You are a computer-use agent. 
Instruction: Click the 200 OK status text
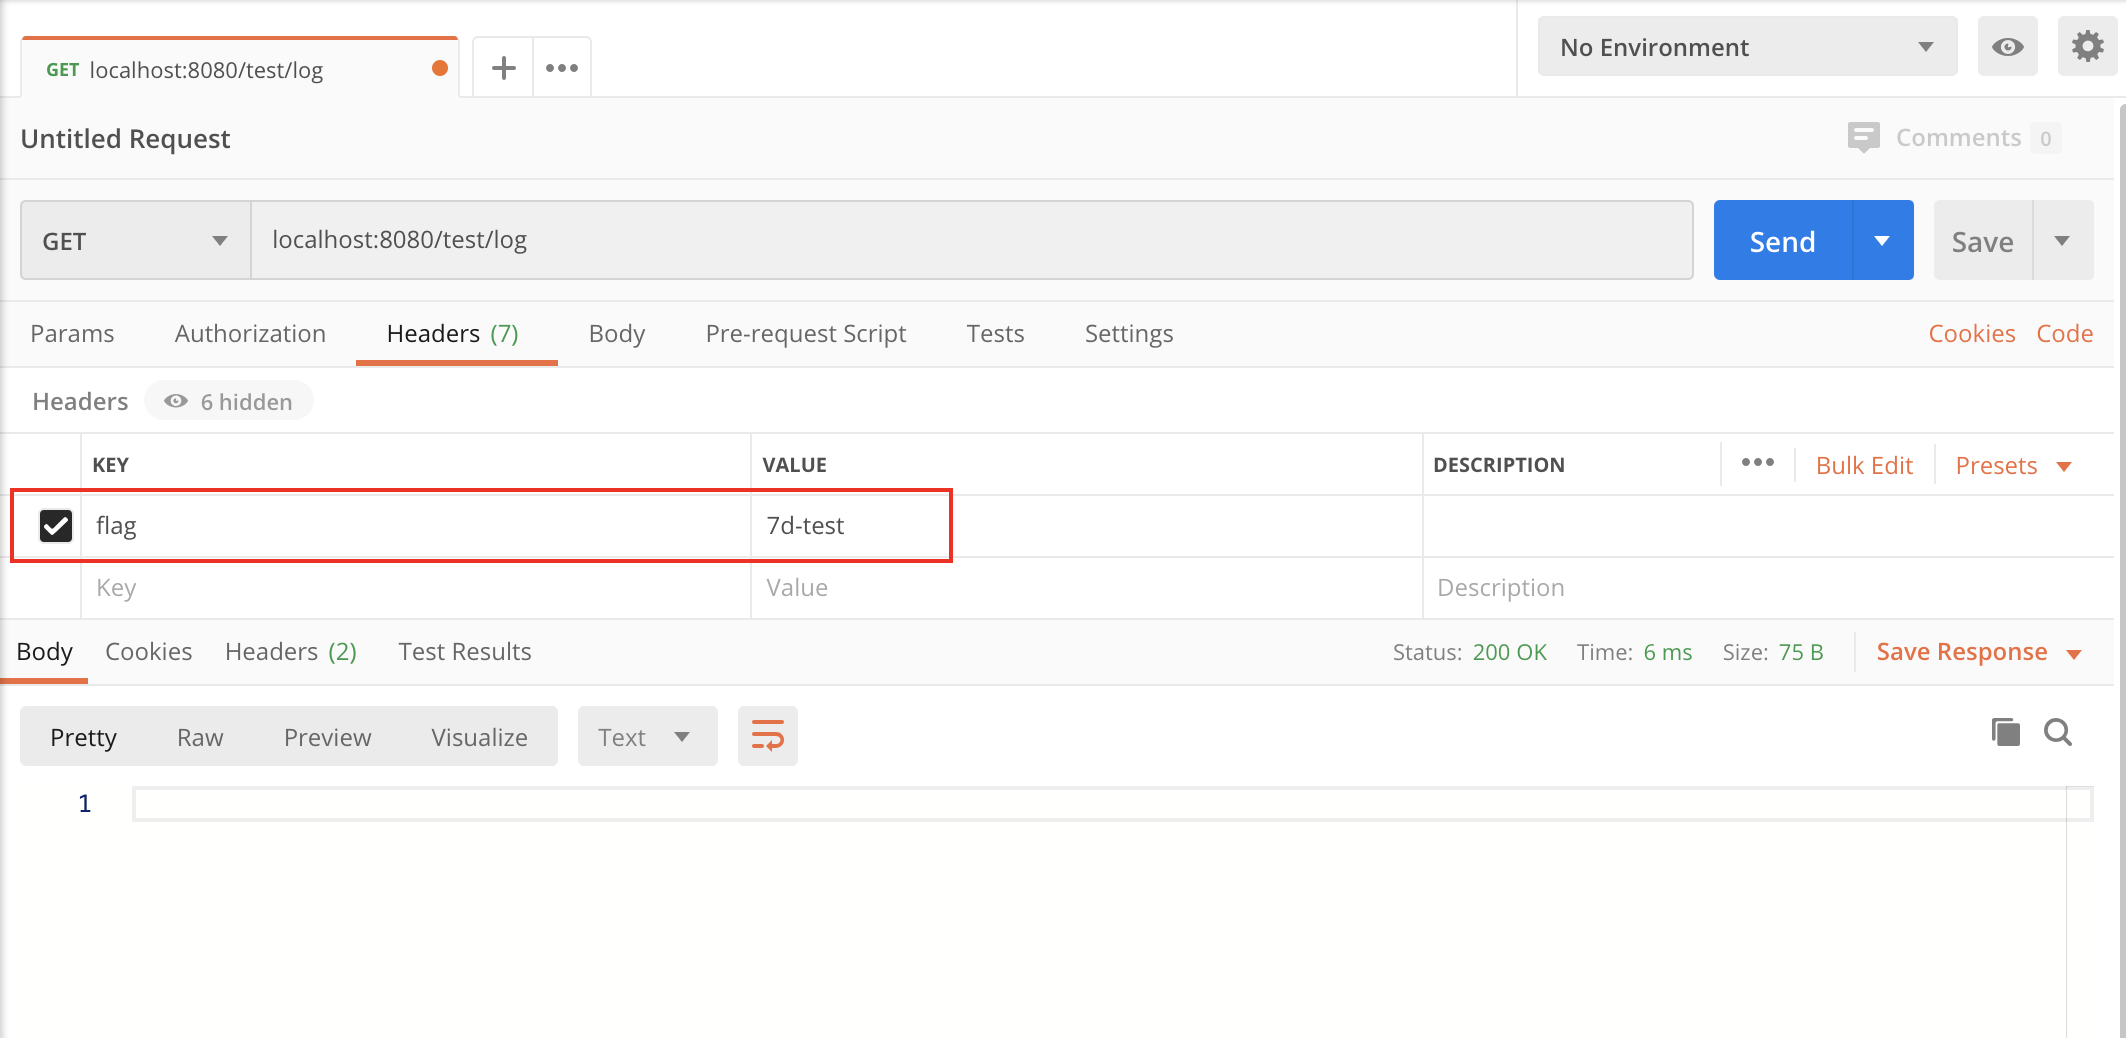coord(1509,652)
